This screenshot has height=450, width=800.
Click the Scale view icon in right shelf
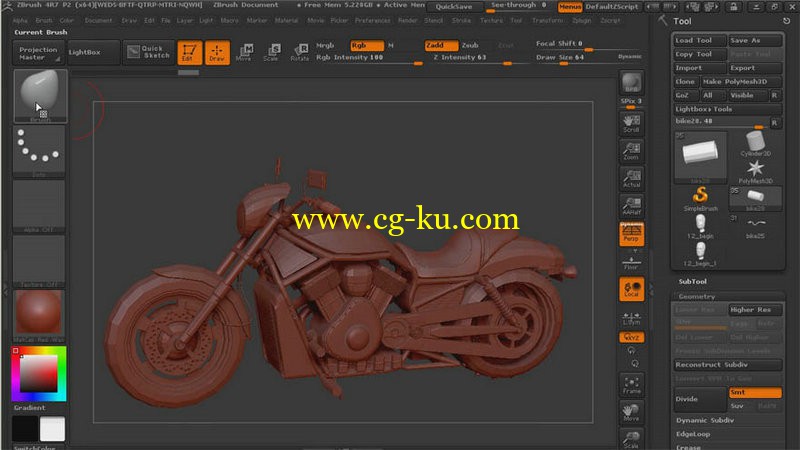tap(632, 439)
